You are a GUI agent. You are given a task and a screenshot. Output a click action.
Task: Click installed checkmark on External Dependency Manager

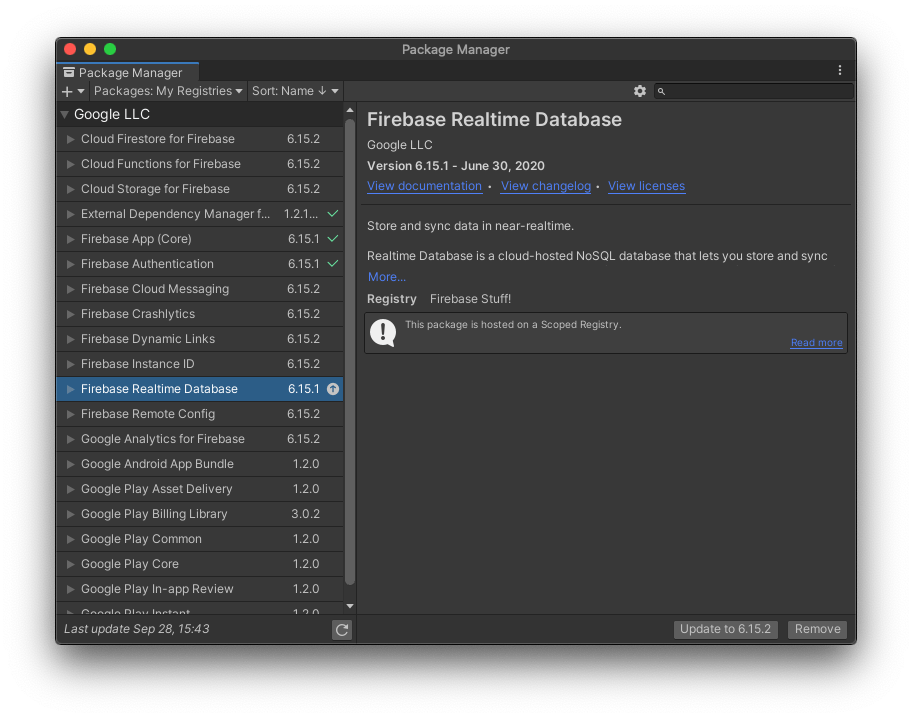pyautogui.click(x=333, y=214)
